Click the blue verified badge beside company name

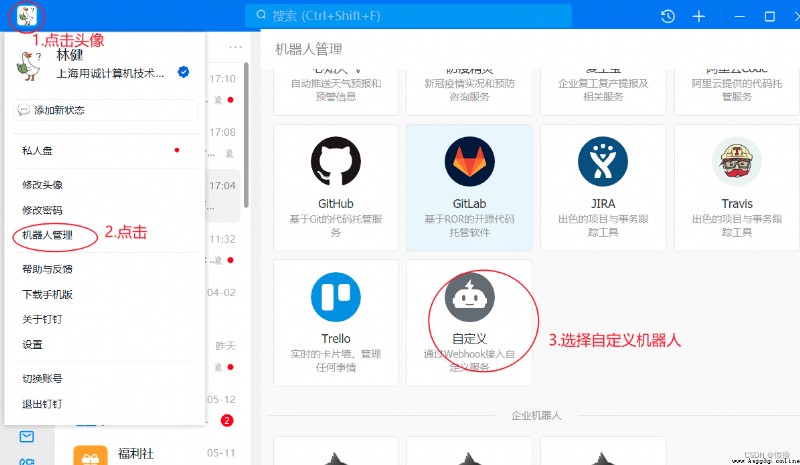(184, 72)
